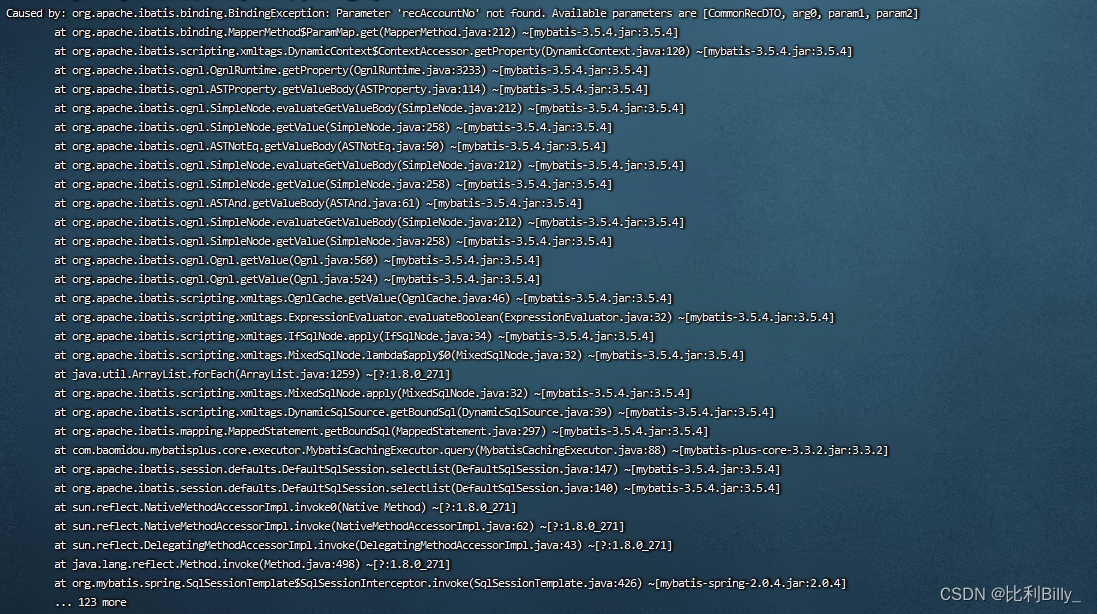Click the DefaultSqlSession.selectList line 140 entry

tap(417, 488)
